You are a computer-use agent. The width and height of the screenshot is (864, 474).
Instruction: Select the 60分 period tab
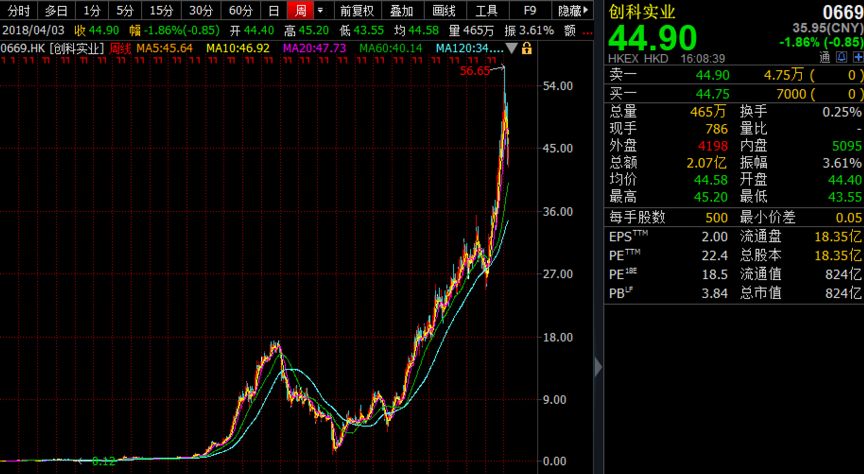pos(241,10)
